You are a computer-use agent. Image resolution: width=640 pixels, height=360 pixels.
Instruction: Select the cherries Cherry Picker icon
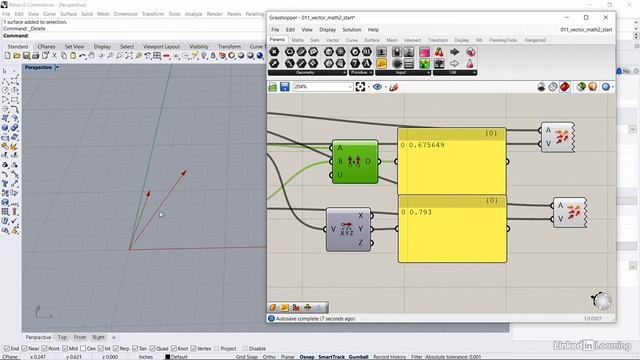[x=439, y=52]
